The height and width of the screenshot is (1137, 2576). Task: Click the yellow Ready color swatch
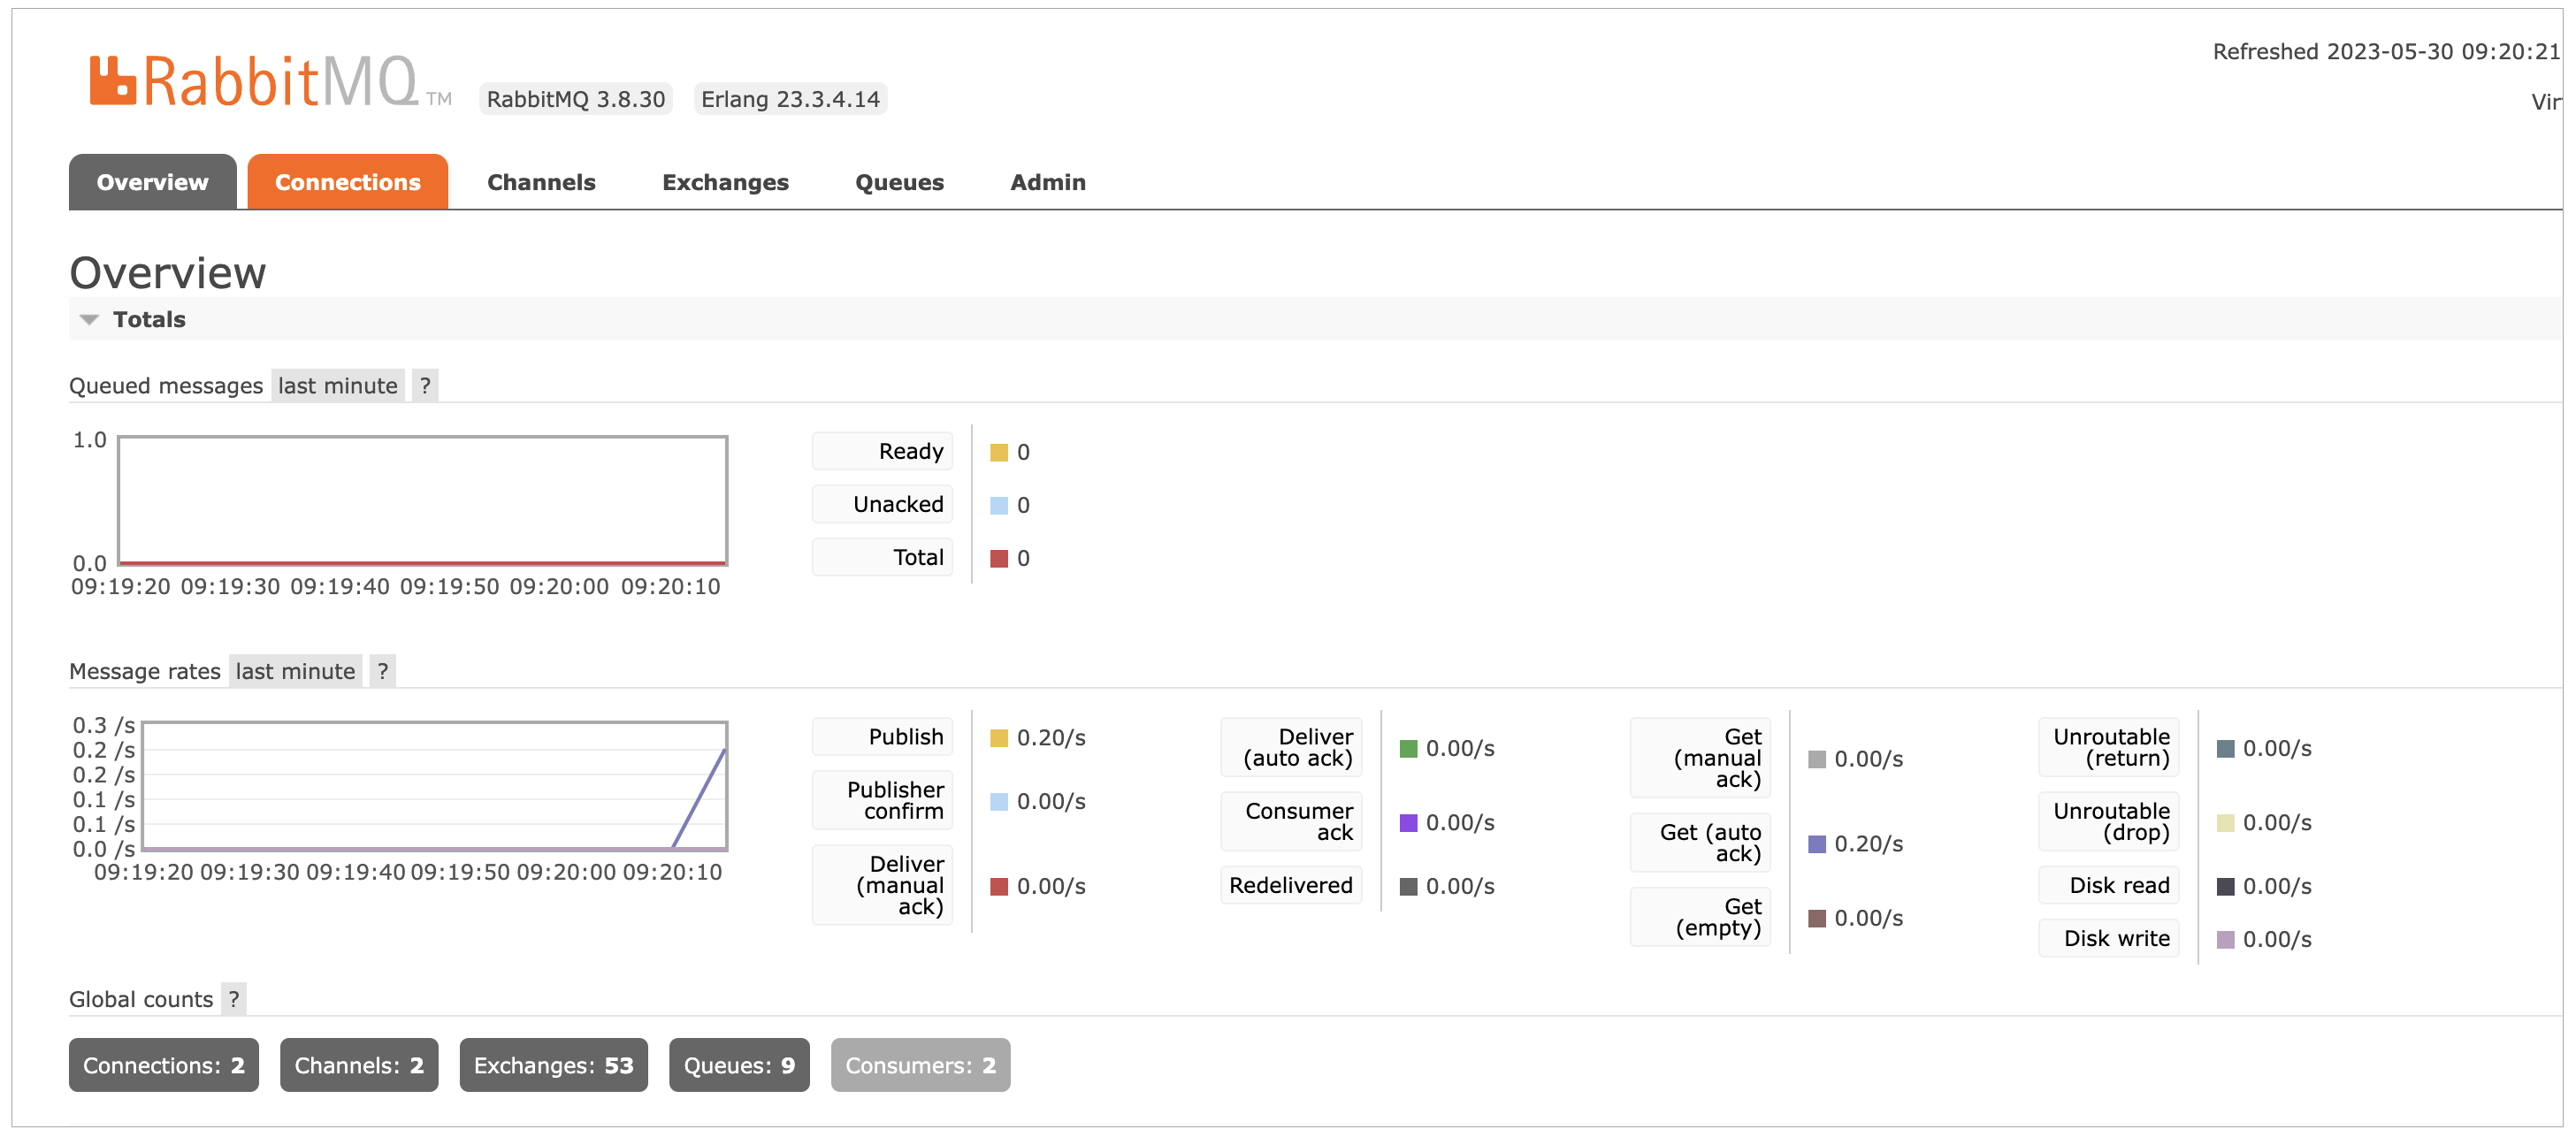[x=998, y=453]
